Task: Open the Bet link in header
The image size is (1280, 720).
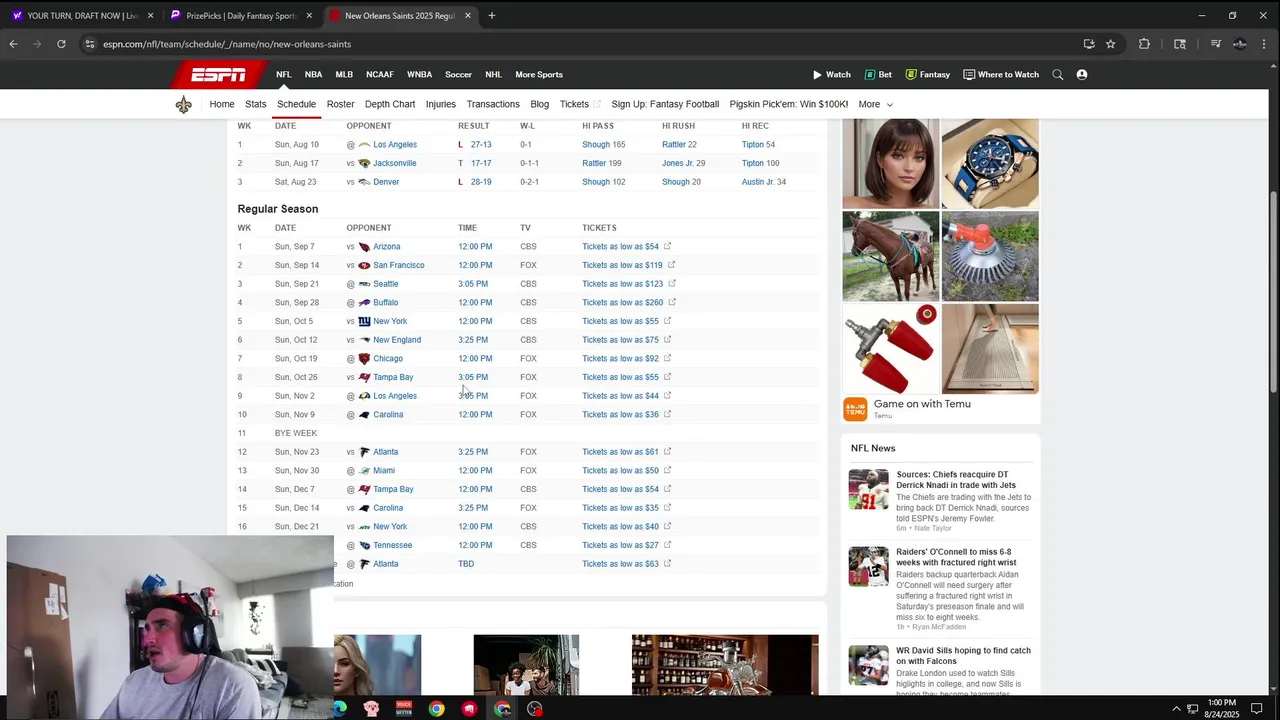Action: click(x=878, y=75)
